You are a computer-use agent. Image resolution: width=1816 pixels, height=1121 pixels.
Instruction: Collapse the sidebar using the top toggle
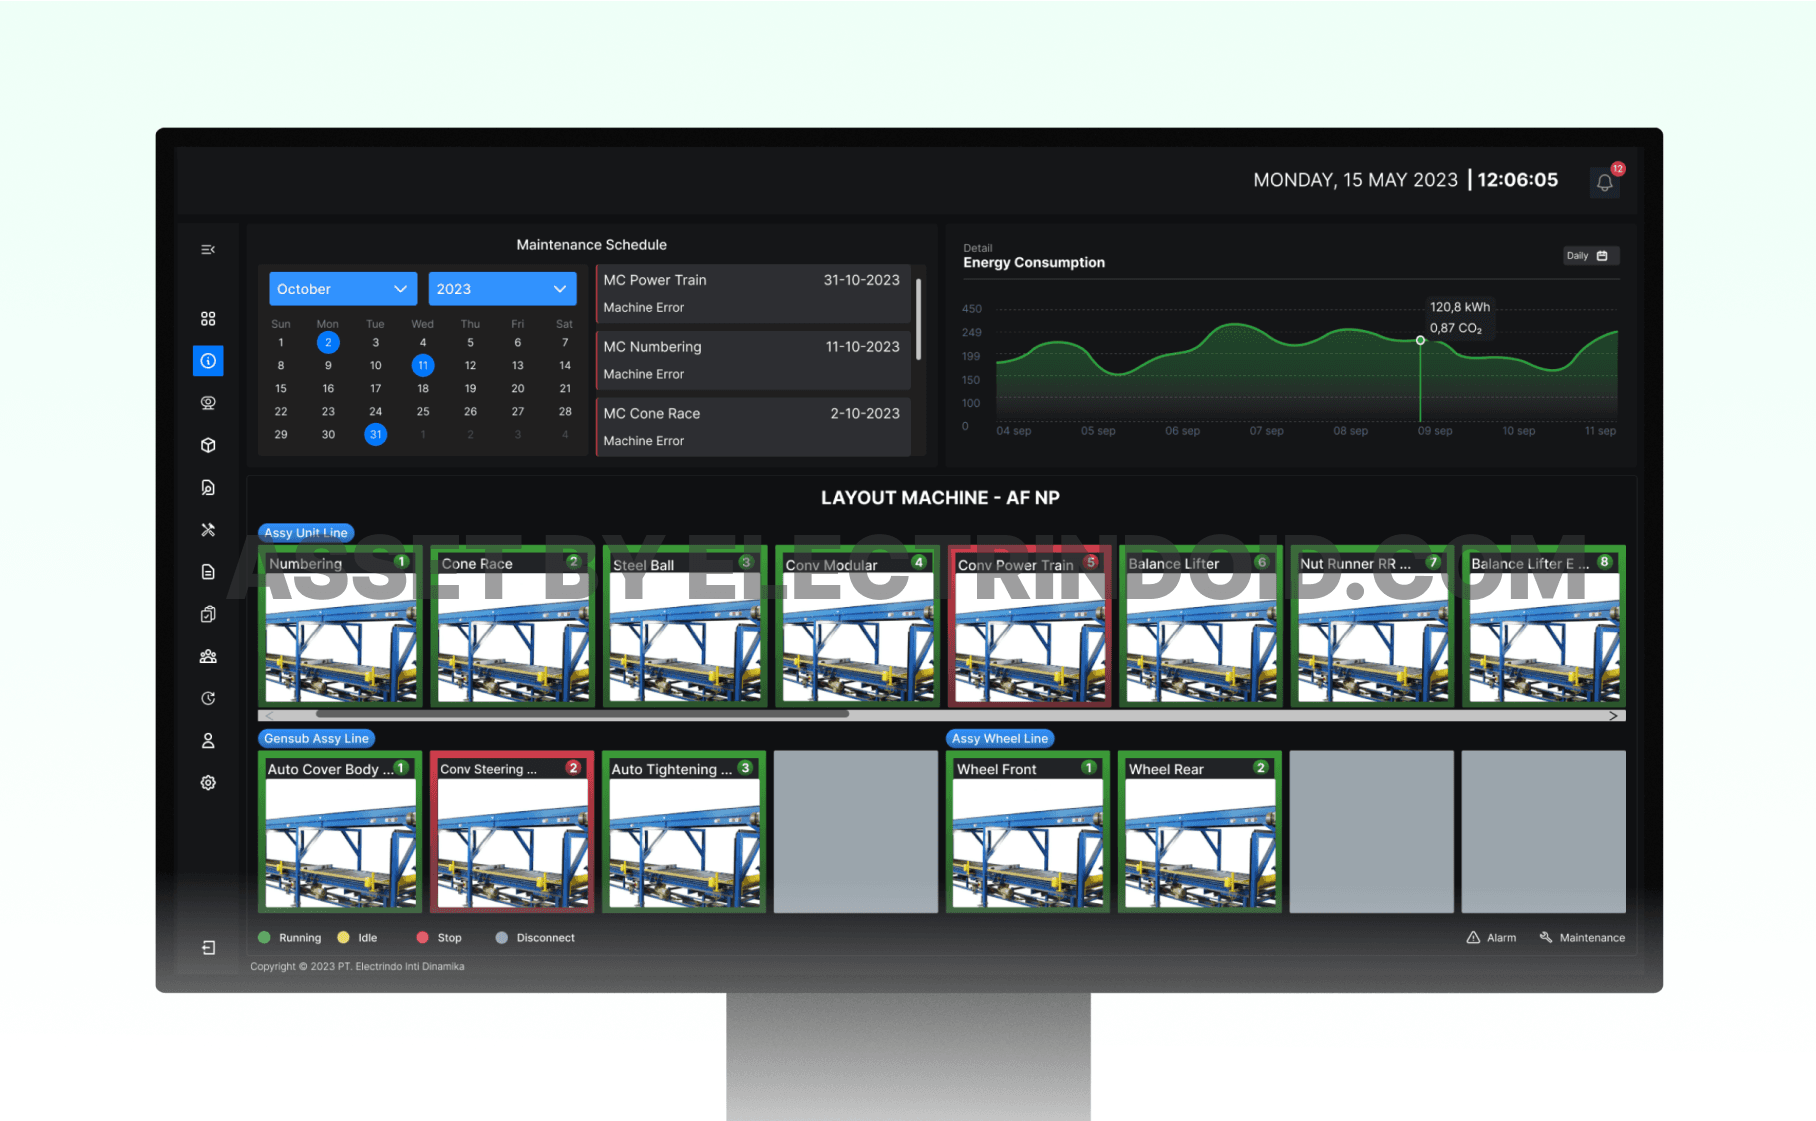[x=208, y=249]
